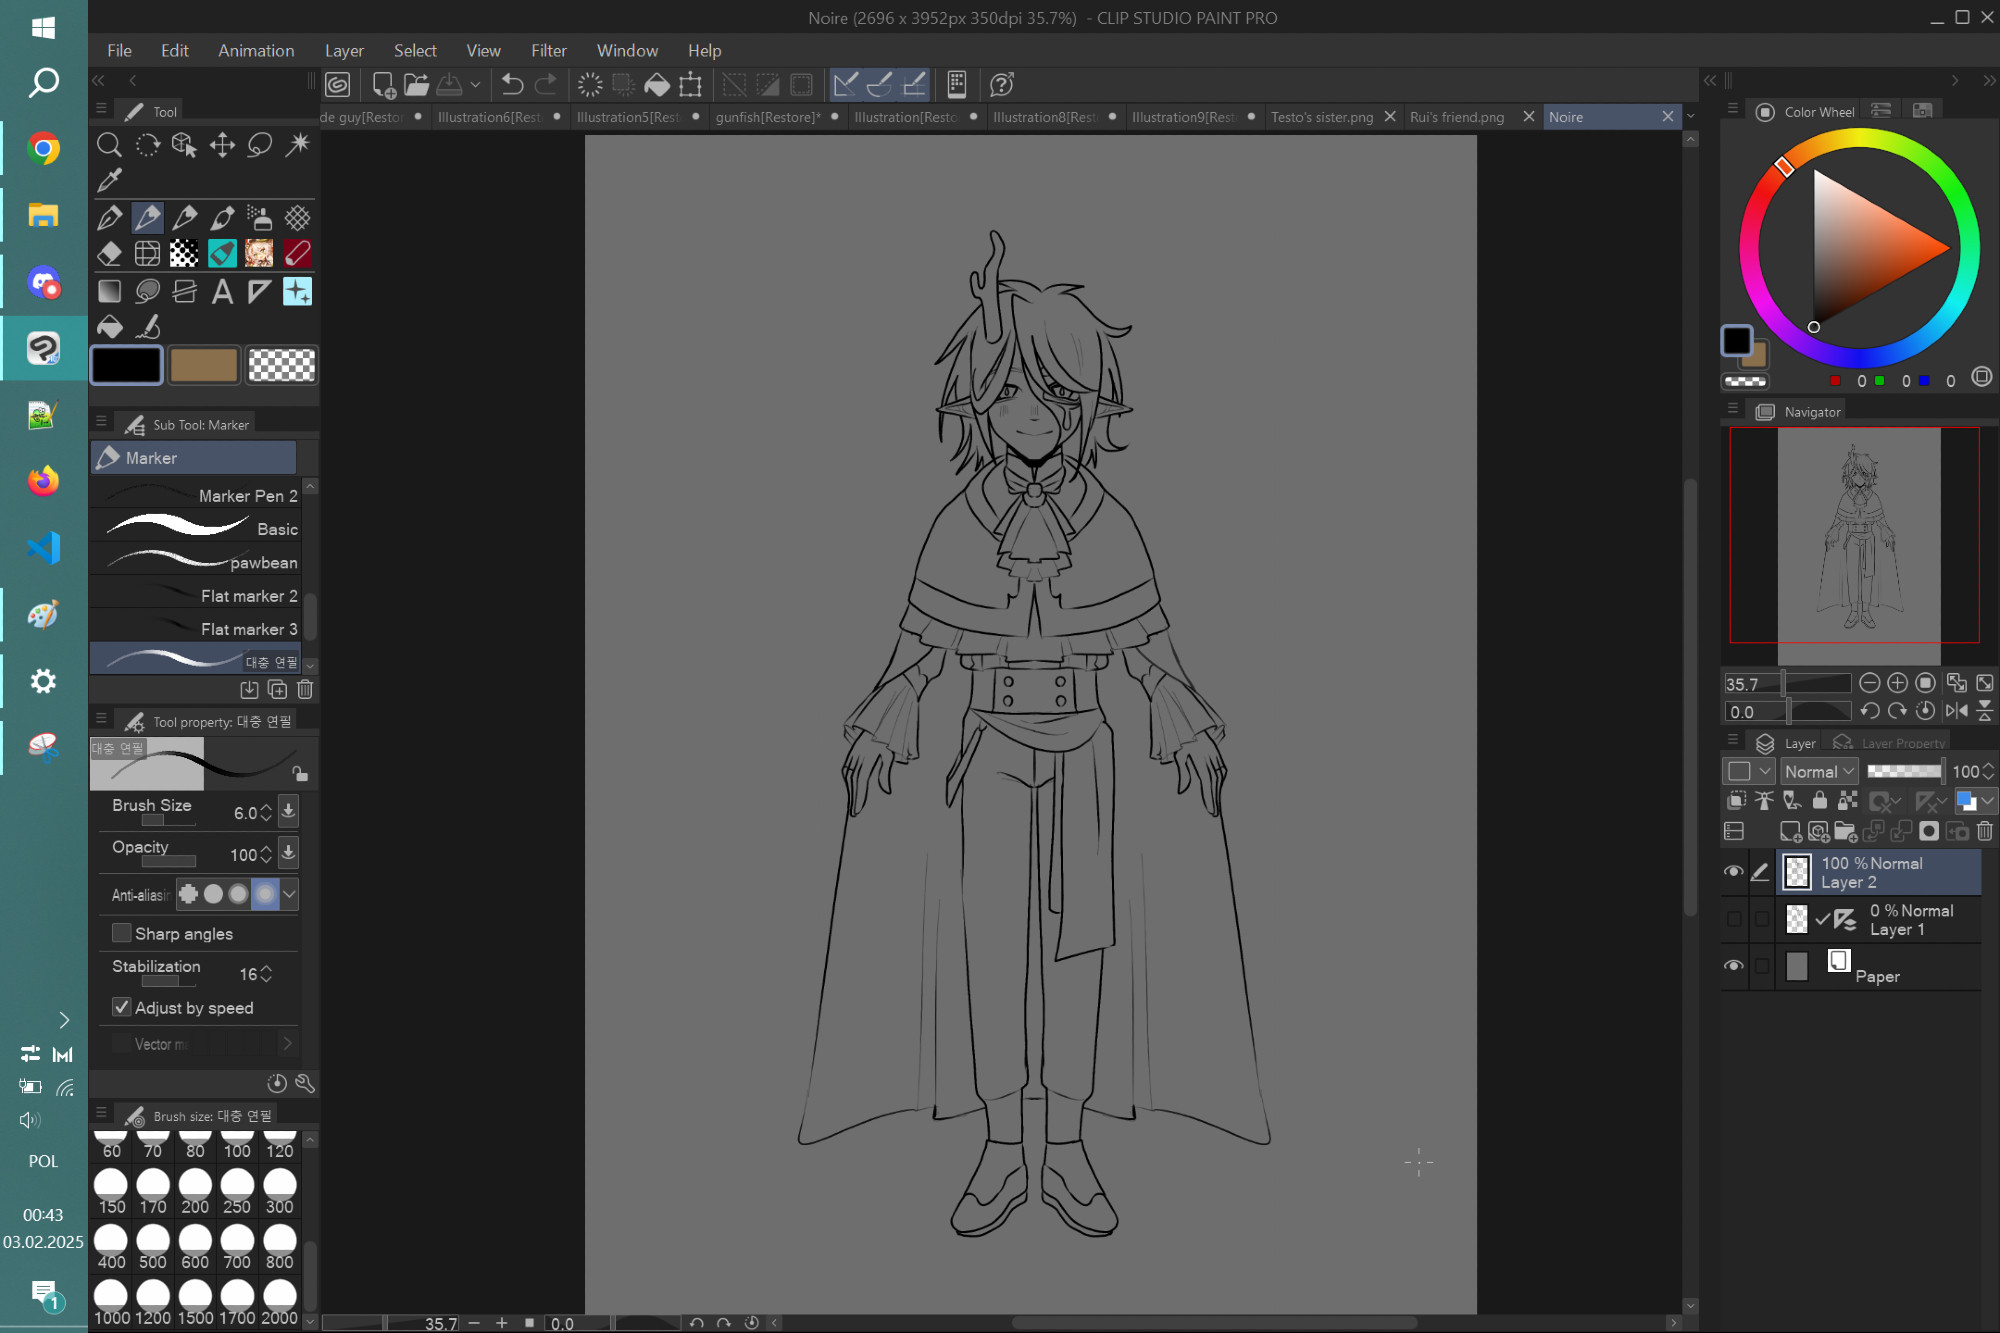Delete the selected sub tool with trash icon
Screen dimensions: 2000x1333
(305, 689)
